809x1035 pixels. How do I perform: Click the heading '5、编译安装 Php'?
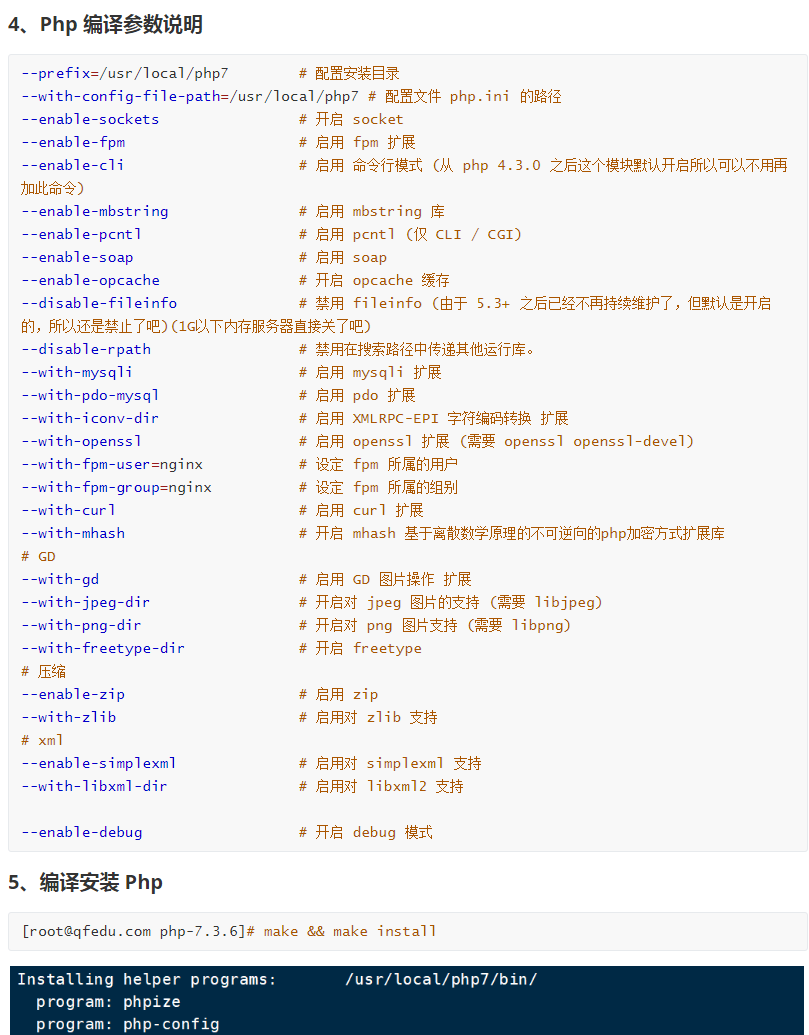click(x=85, y=883)
